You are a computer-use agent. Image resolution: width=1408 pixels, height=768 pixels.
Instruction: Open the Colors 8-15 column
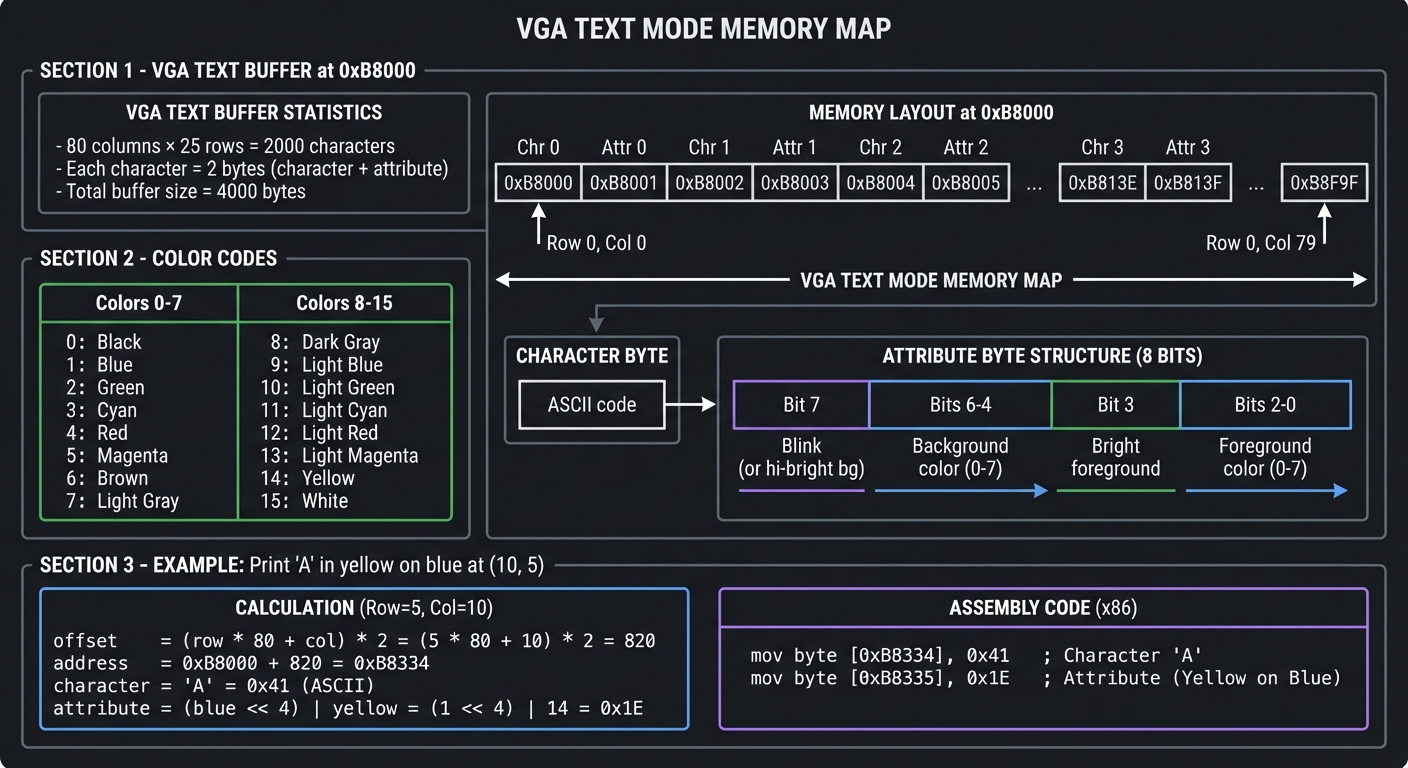point(345,302)
